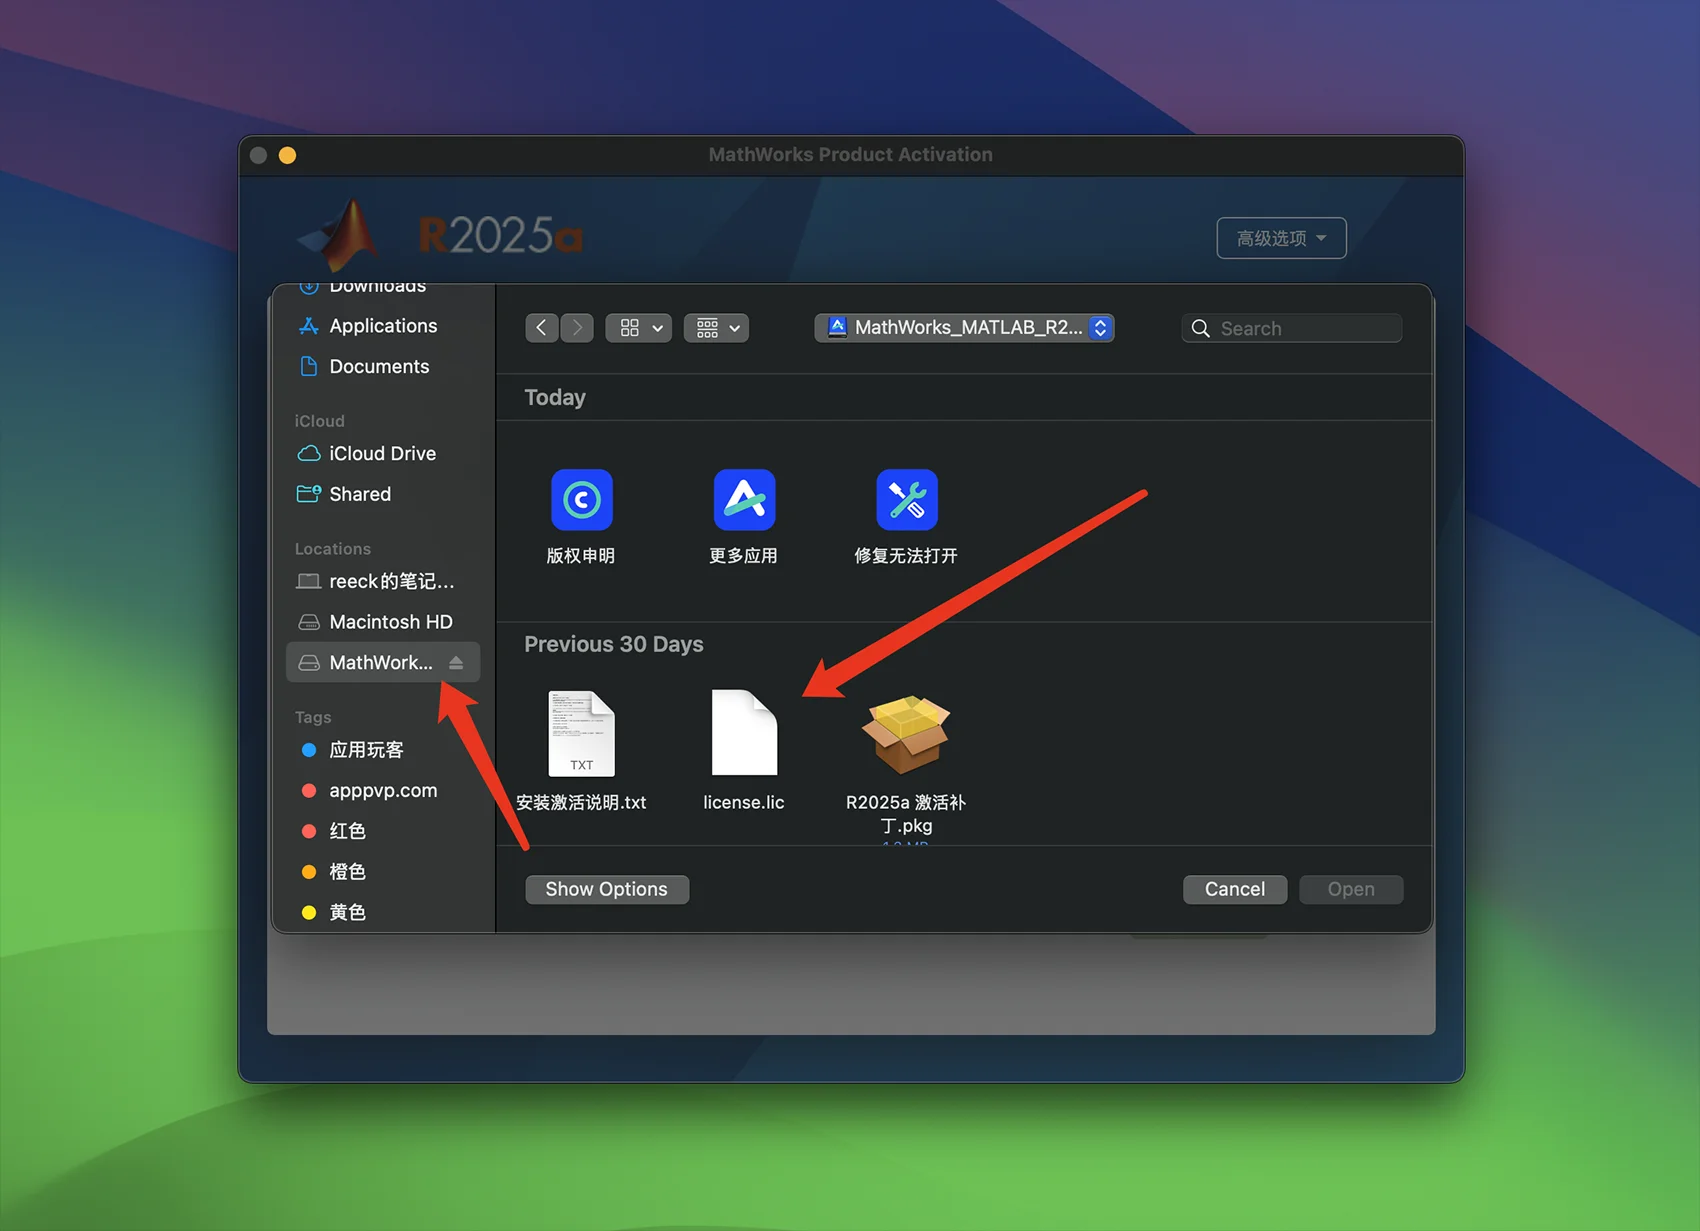1700x1231 pixels.
Task: Select the license.lic file
Action: 744,733
